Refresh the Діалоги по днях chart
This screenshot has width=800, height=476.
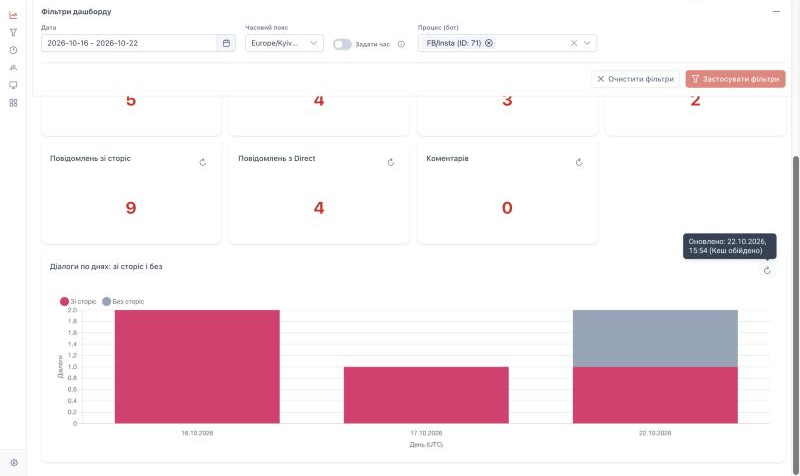point(767,270)
